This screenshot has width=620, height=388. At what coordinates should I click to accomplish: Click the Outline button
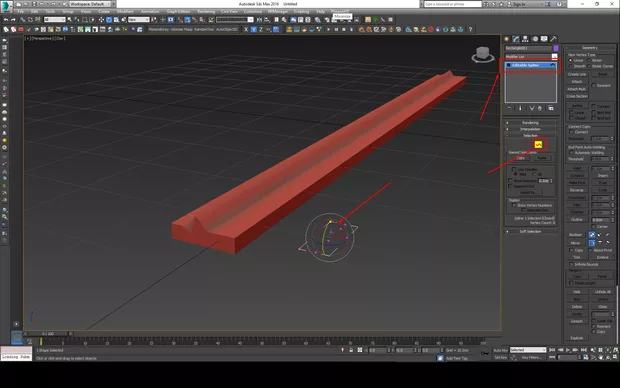pos(577,220)
